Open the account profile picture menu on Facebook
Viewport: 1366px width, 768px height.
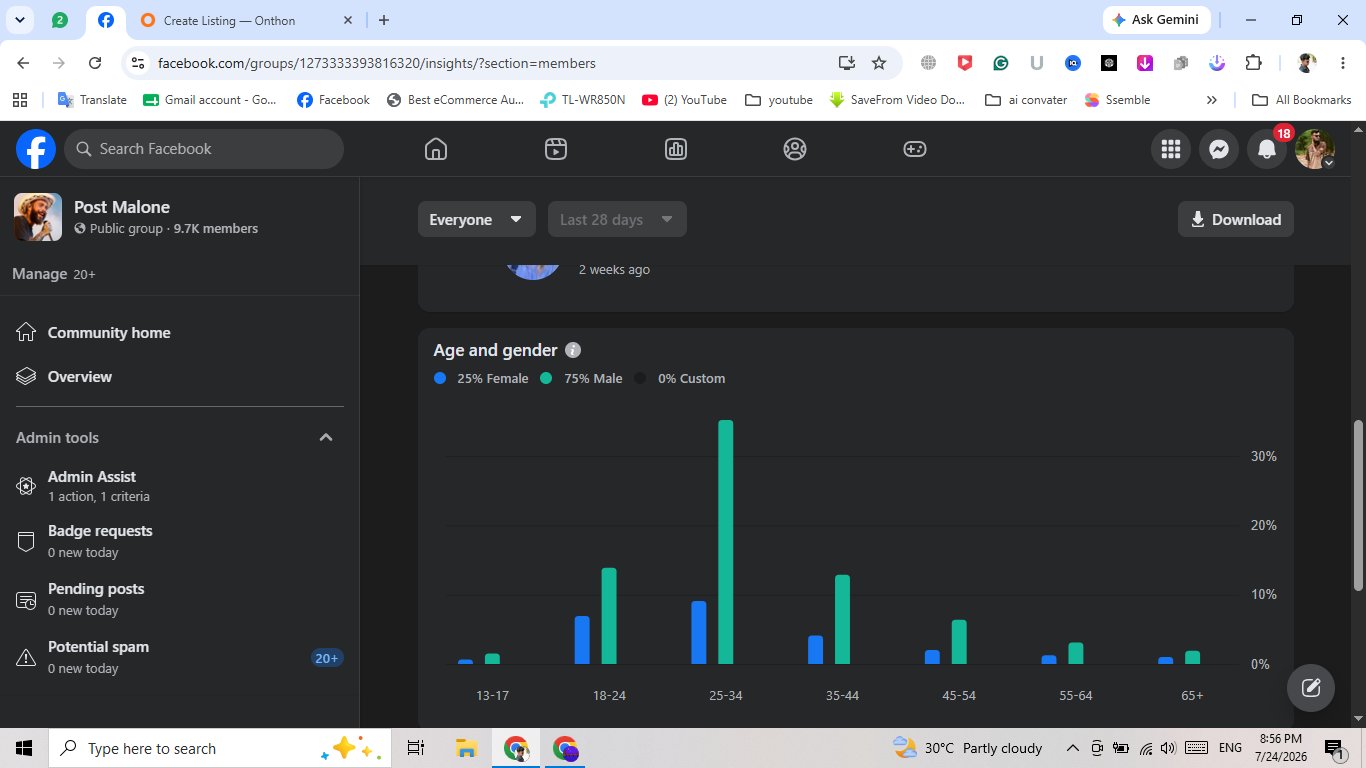[x=1315, y=149]
